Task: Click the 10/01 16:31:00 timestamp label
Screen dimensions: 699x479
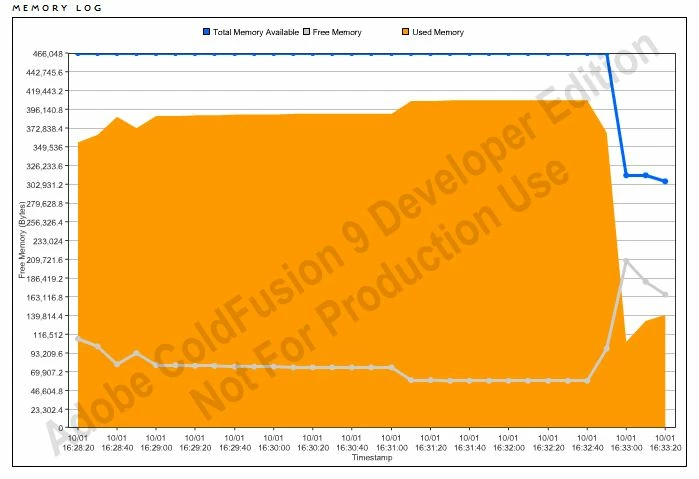Action: [x=391, y=442]
